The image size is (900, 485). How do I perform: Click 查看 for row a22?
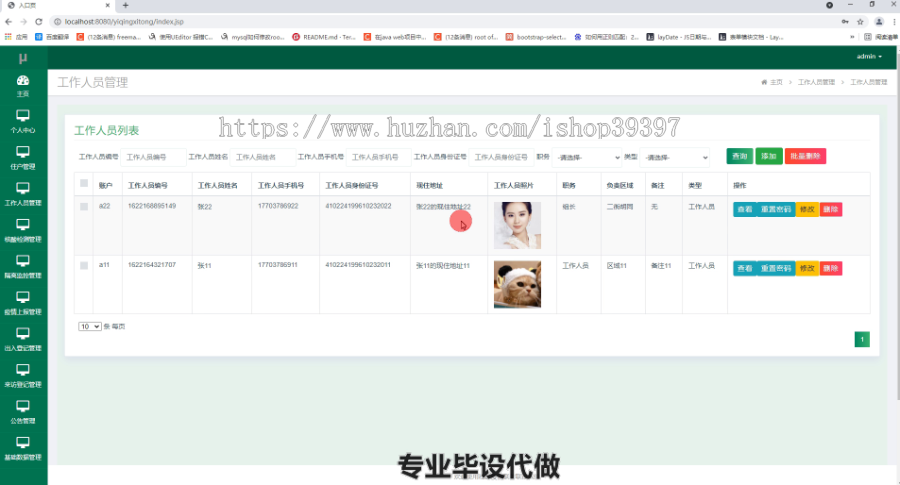tap(744, 209)
